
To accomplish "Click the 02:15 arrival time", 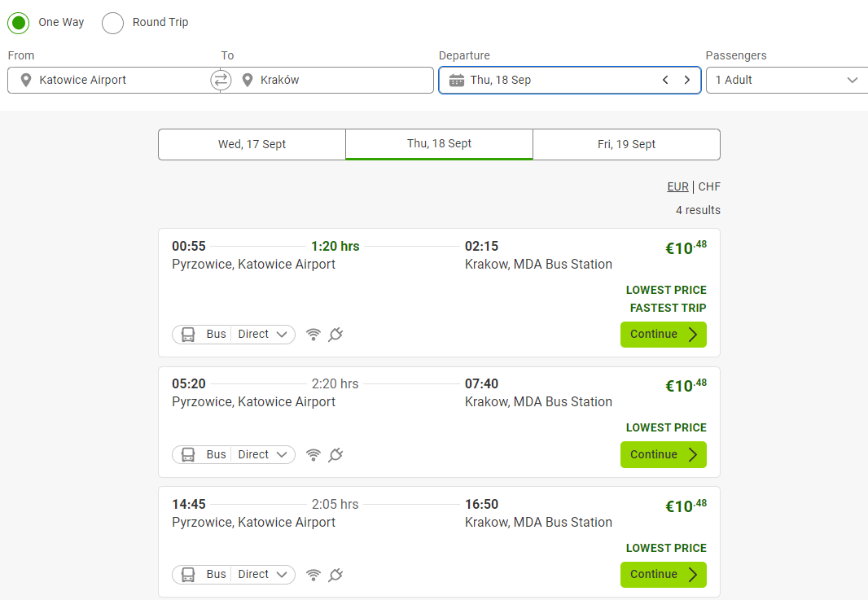I will tap(482, 246).
